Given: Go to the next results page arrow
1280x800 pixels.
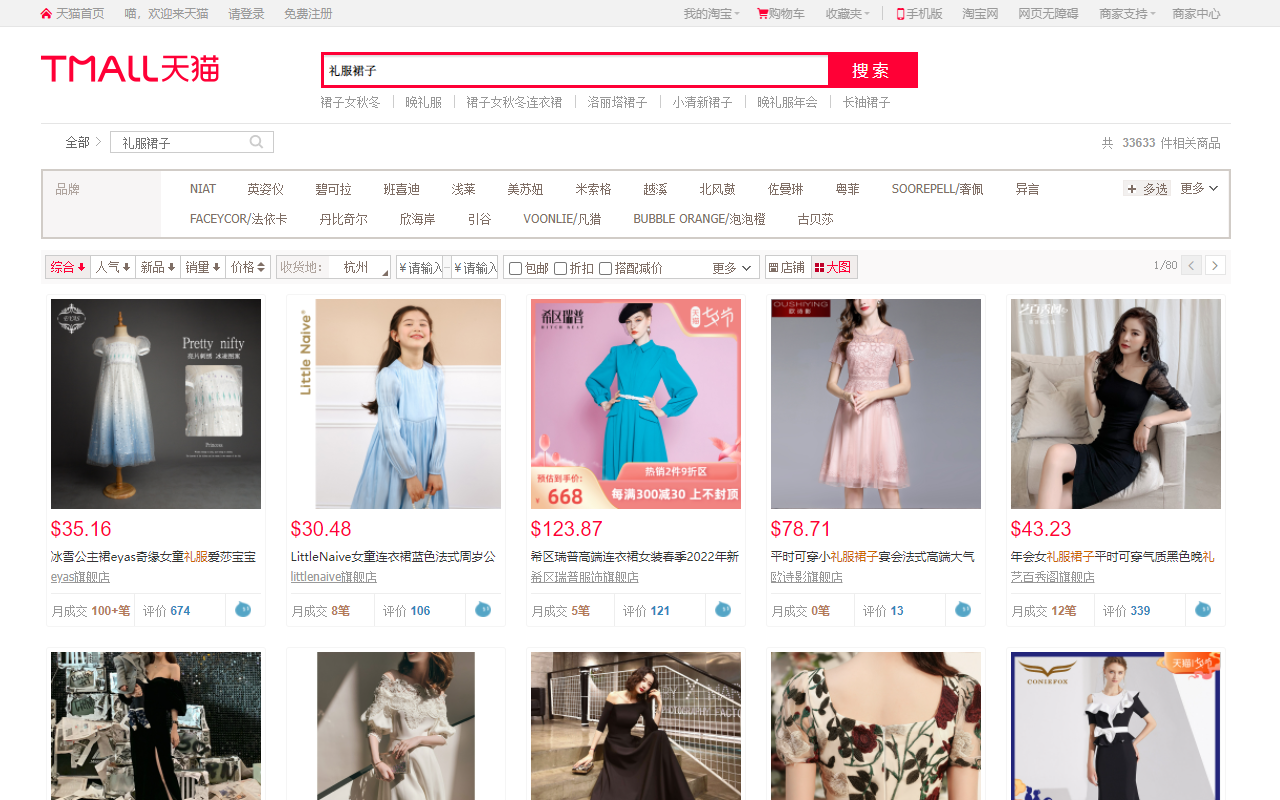Looking at the screenshot, I should [x=1215, y=265].
